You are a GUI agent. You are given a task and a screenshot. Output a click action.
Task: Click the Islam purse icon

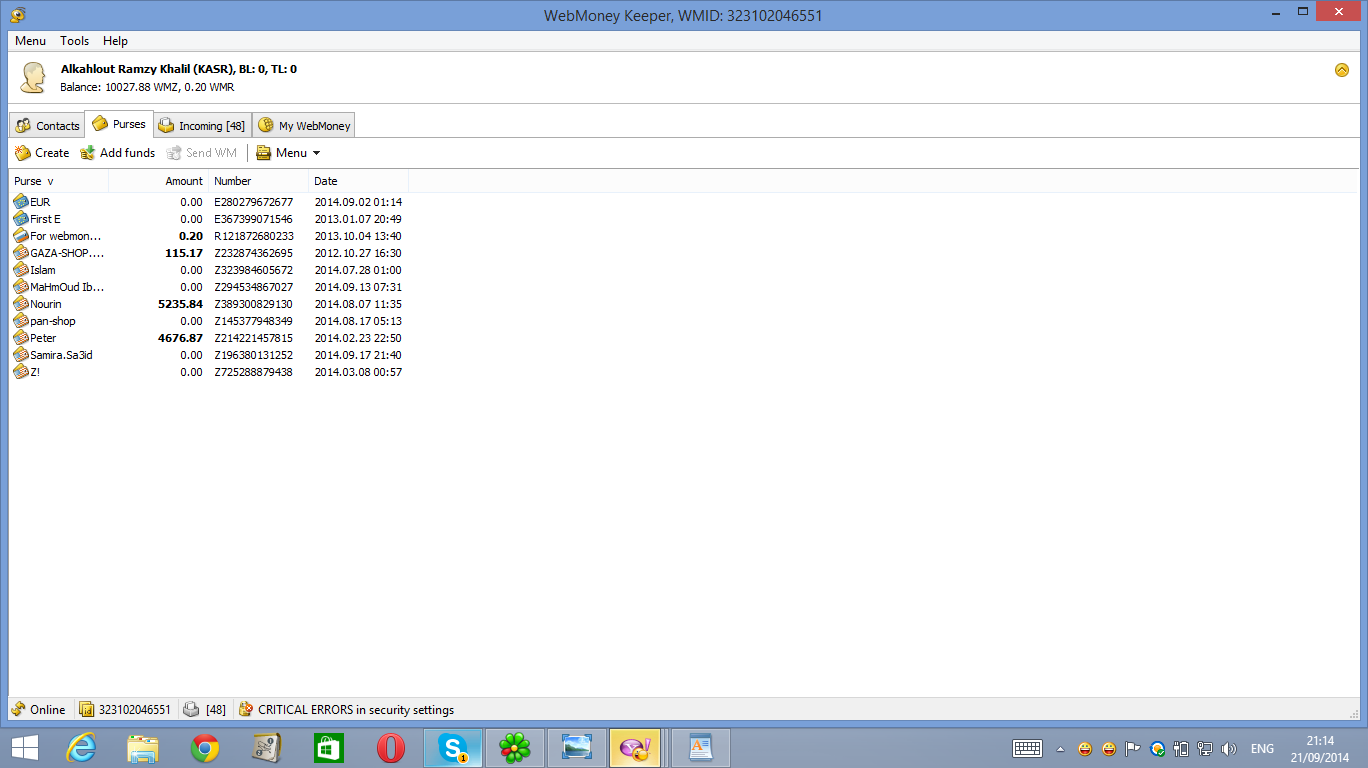[x=21, y=270]
